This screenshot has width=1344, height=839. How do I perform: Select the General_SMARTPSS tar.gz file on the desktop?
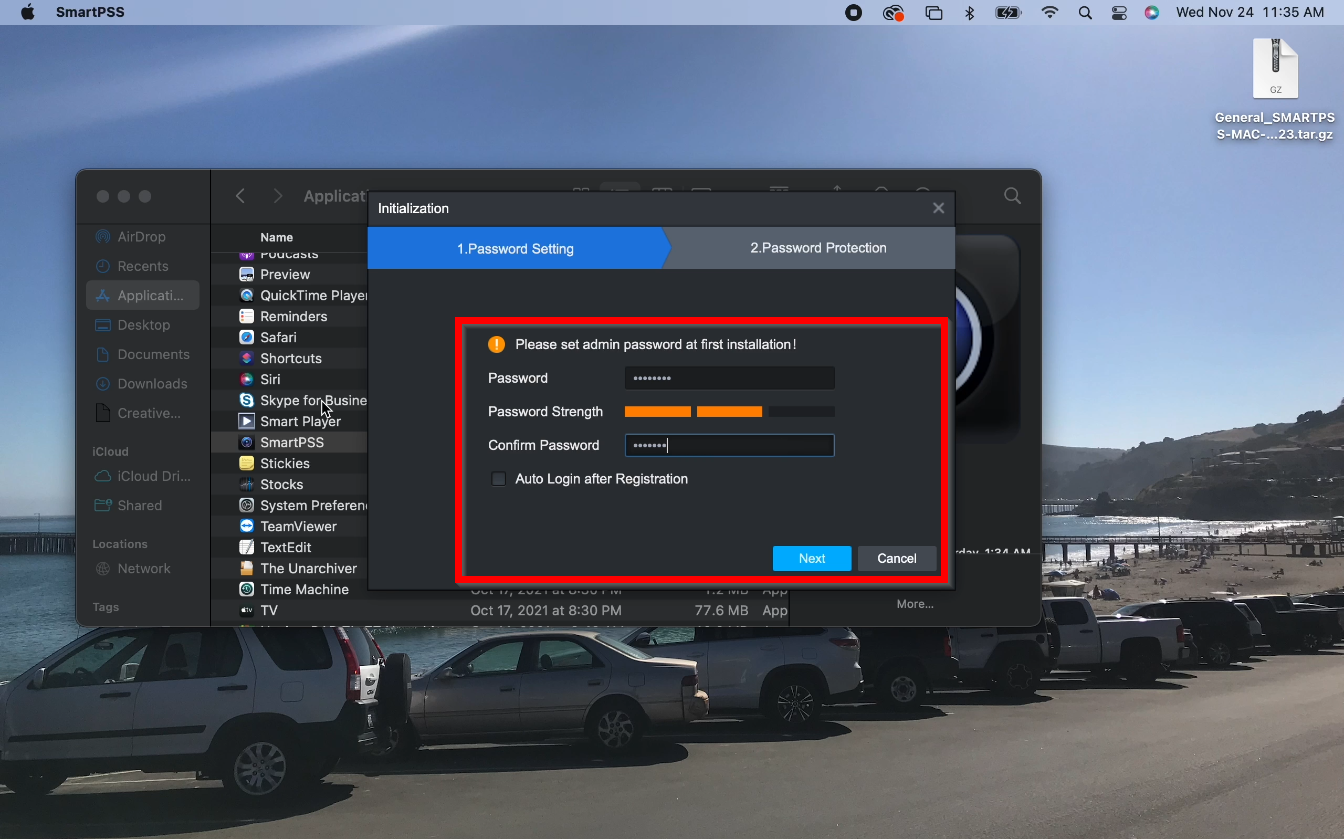pos(1275,89)
